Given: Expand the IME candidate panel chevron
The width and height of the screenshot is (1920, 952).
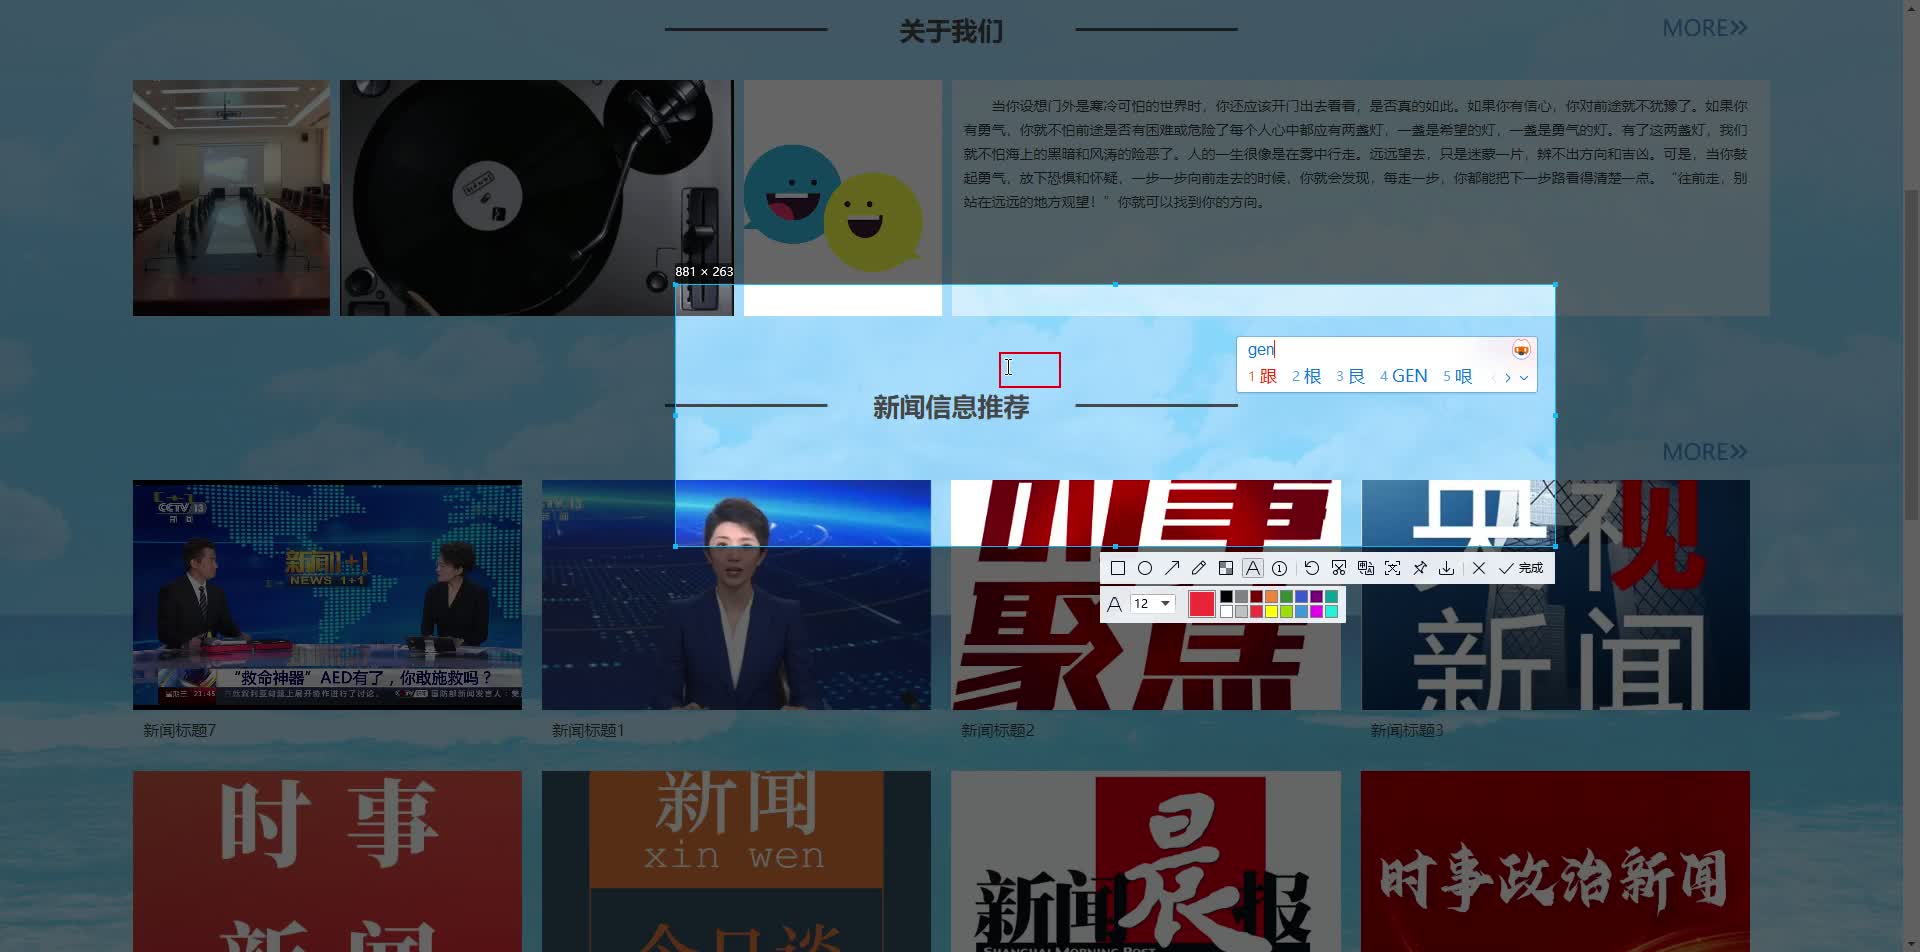Looking at the screenshot, I should click(x=1524, y=378).
